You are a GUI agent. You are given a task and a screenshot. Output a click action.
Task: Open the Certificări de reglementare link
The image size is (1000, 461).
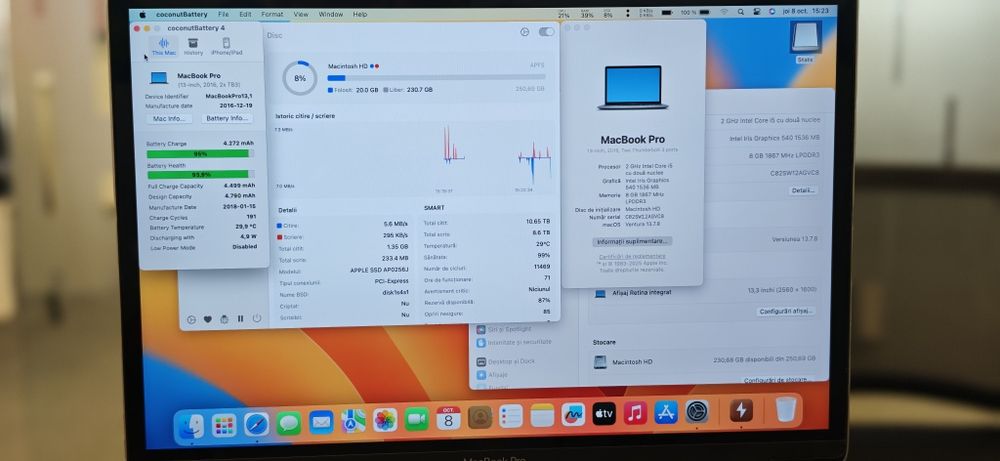point(632,256)
